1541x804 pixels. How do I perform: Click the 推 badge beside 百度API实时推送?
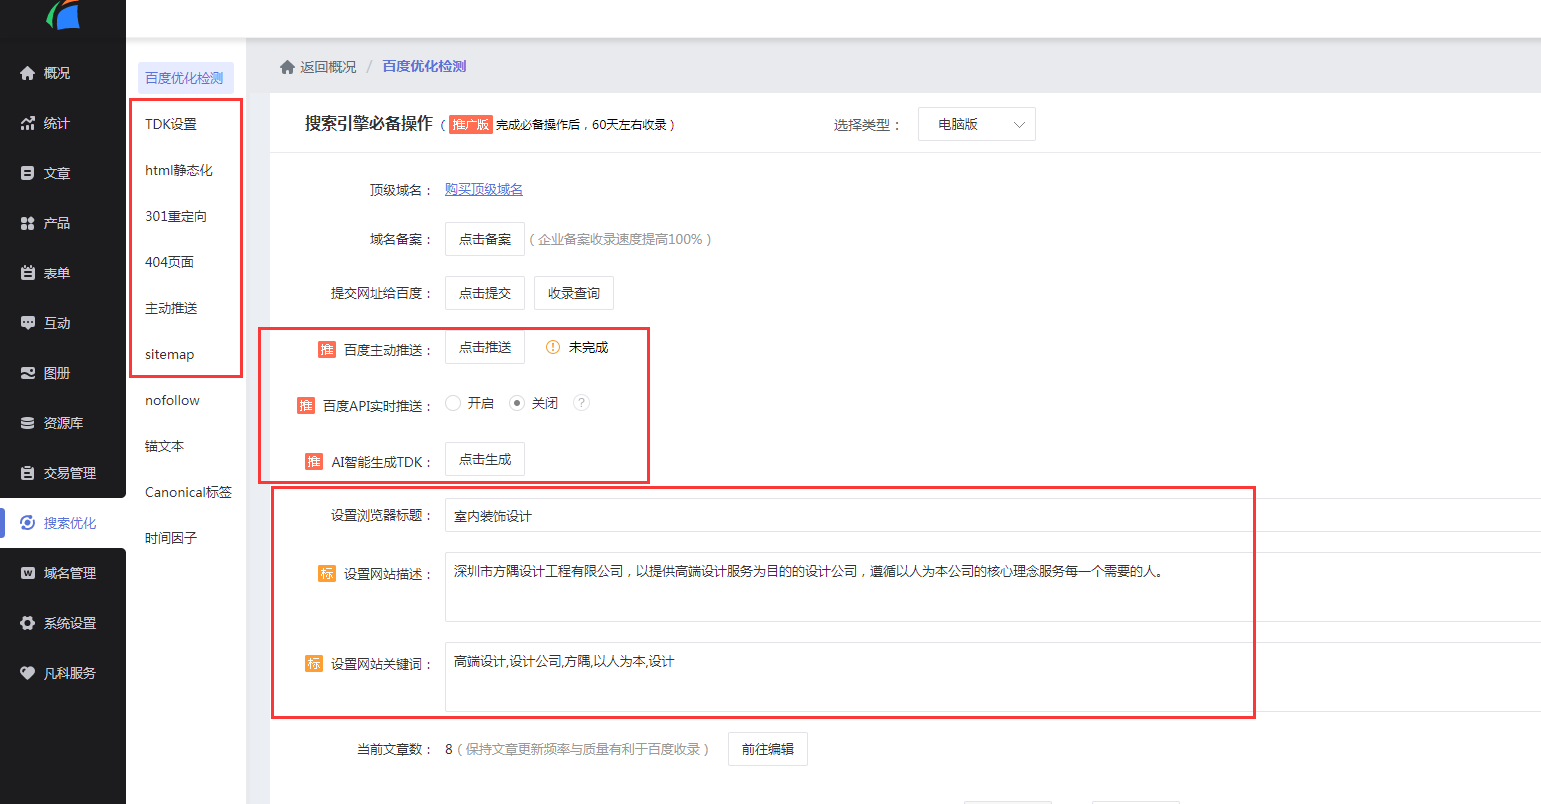306,405
